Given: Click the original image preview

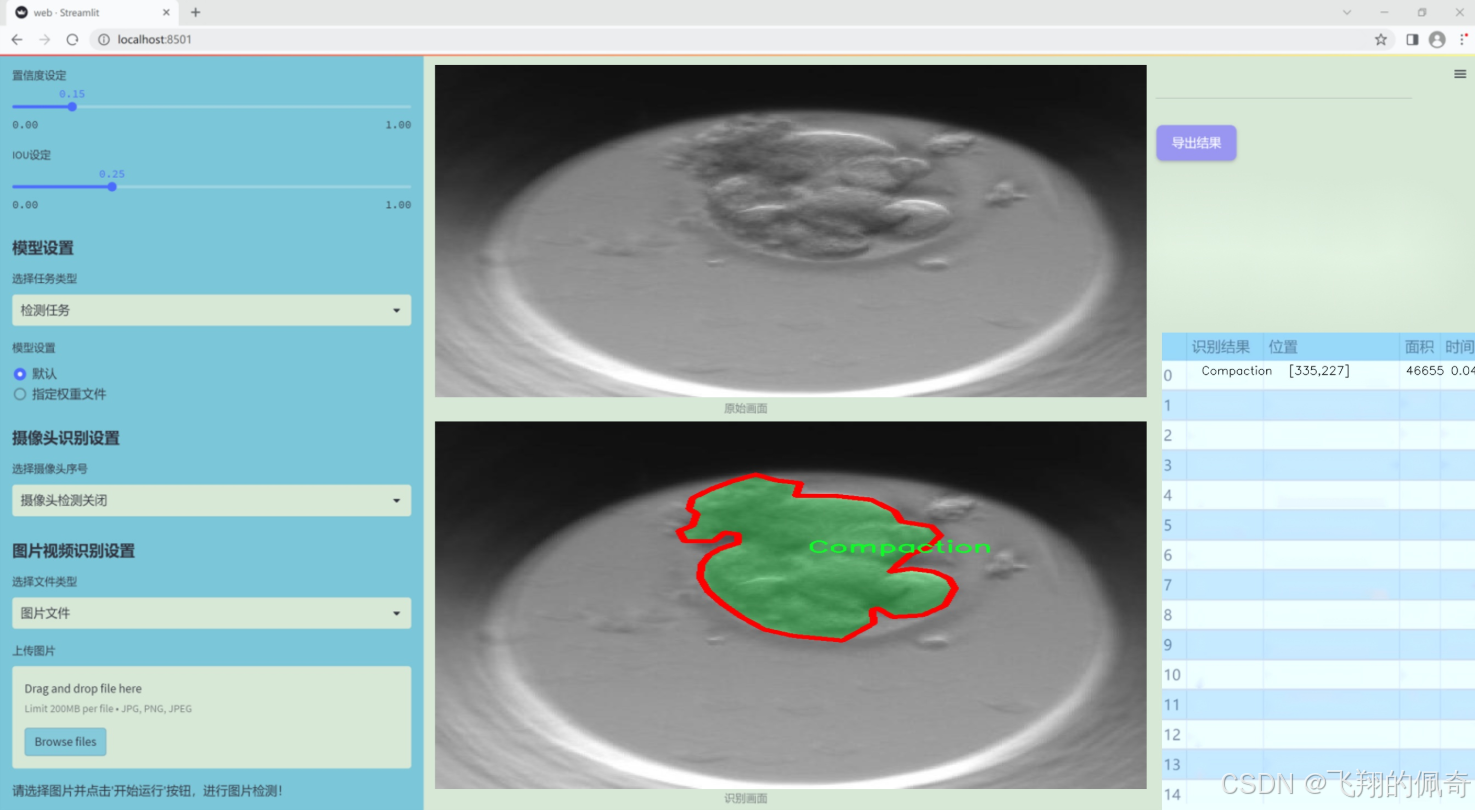Looking at the screenshot, I should coord(790,231).
